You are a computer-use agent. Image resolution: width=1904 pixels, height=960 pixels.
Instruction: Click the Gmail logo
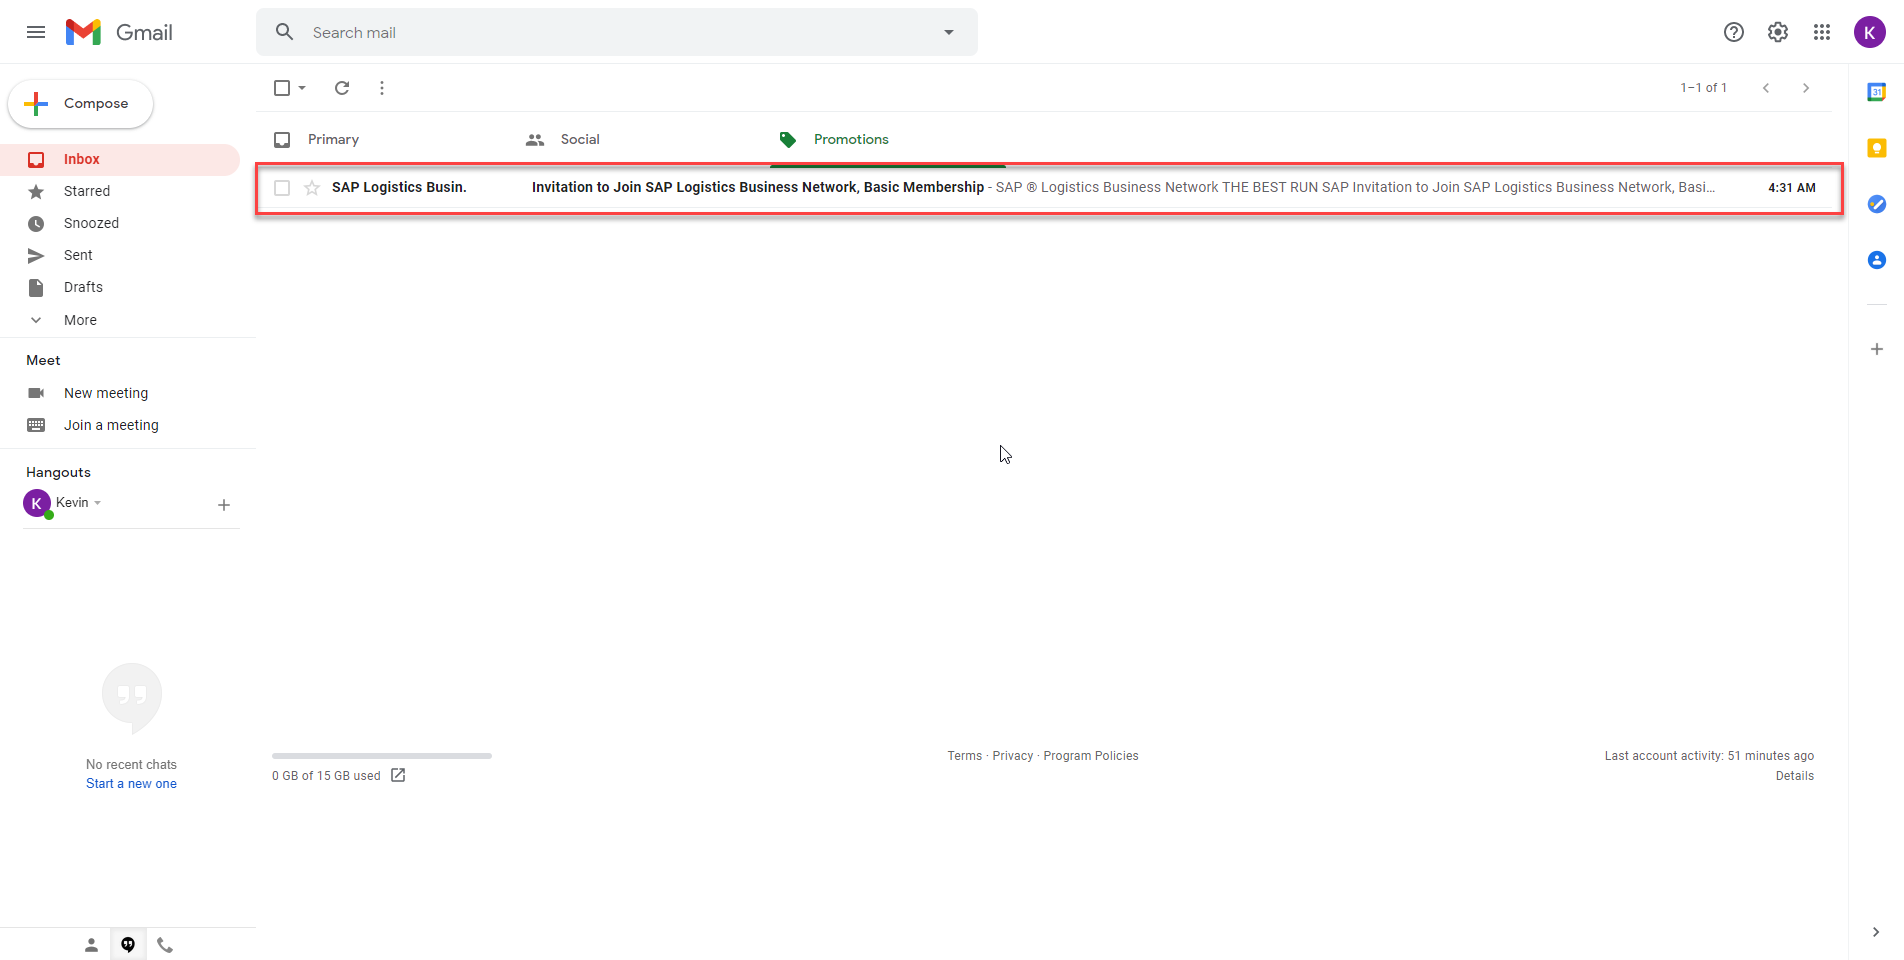point(119,32)
